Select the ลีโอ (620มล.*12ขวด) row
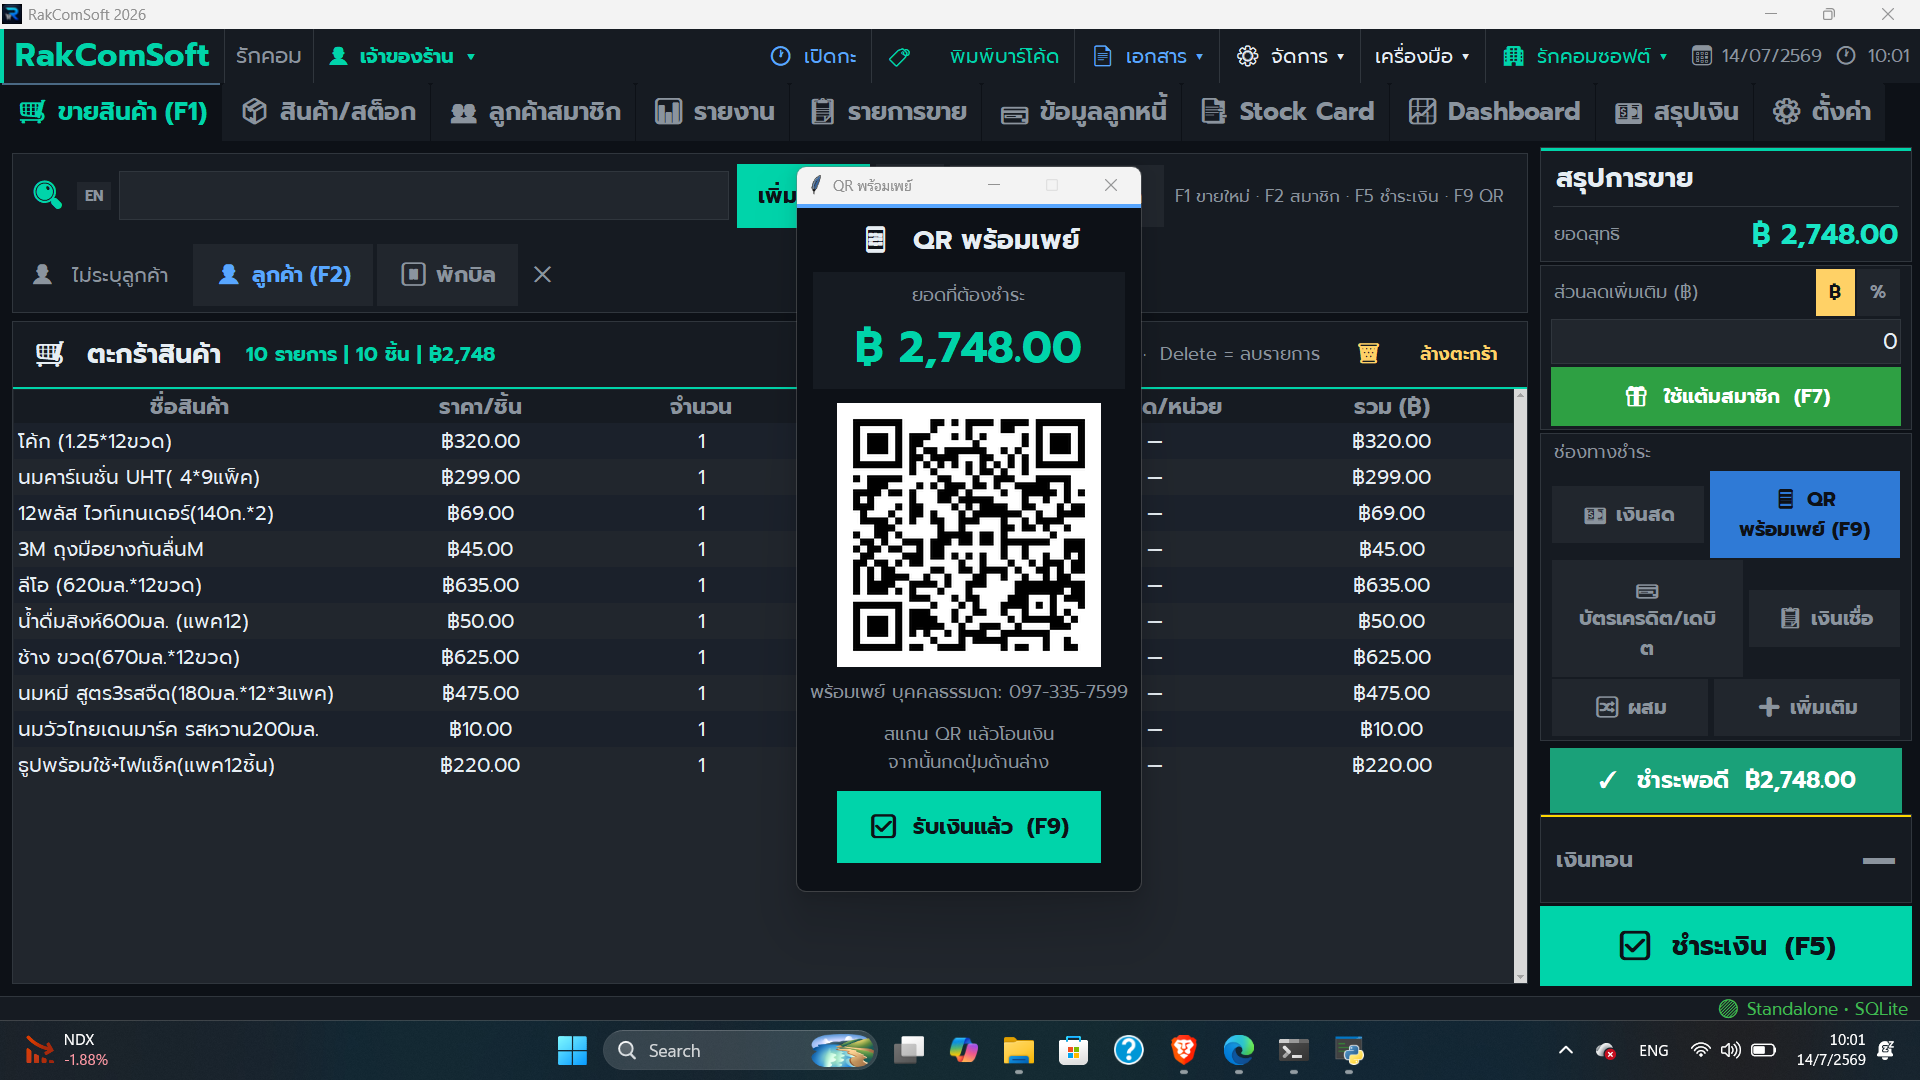Screen dimensions: 1920x1080 [762, 585]
